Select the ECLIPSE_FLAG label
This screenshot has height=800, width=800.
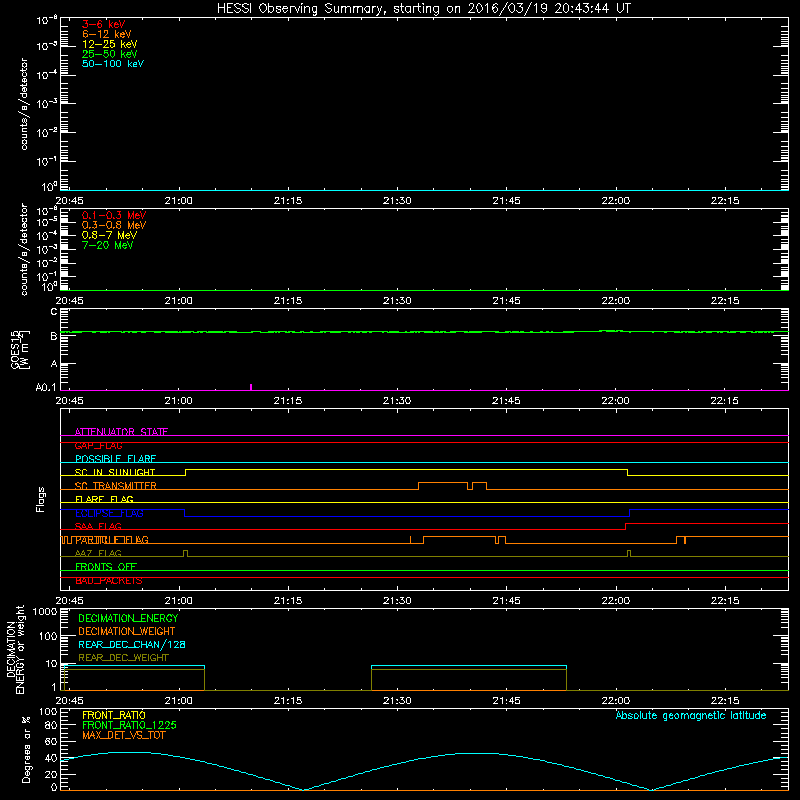point(109,513)
